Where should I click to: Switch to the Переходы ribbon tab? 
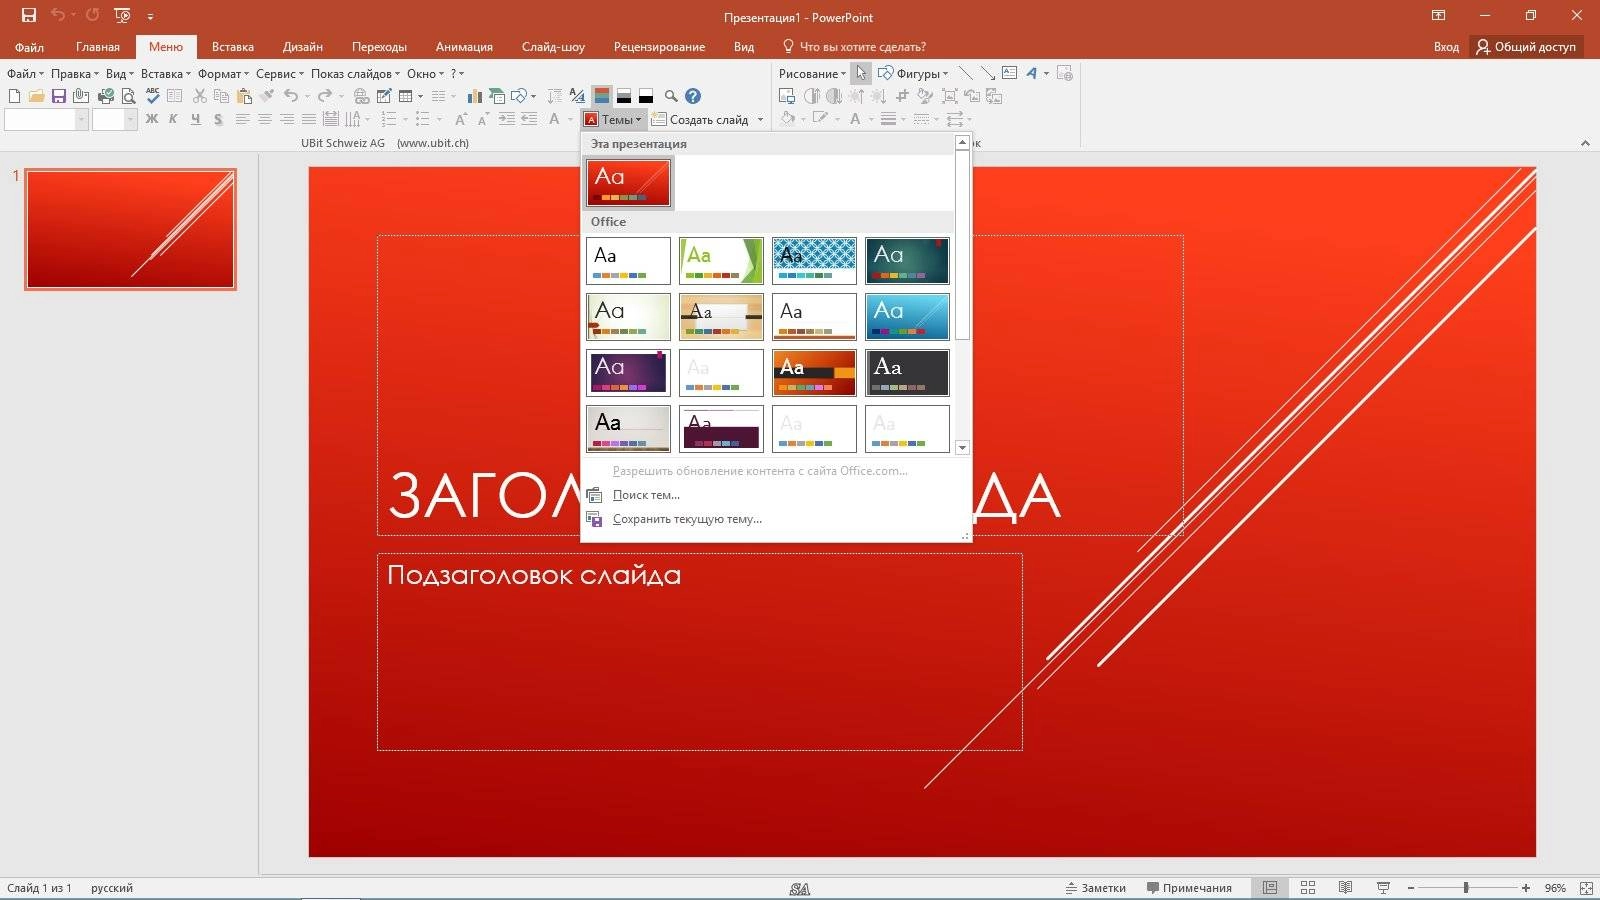(x=379, y=47)
